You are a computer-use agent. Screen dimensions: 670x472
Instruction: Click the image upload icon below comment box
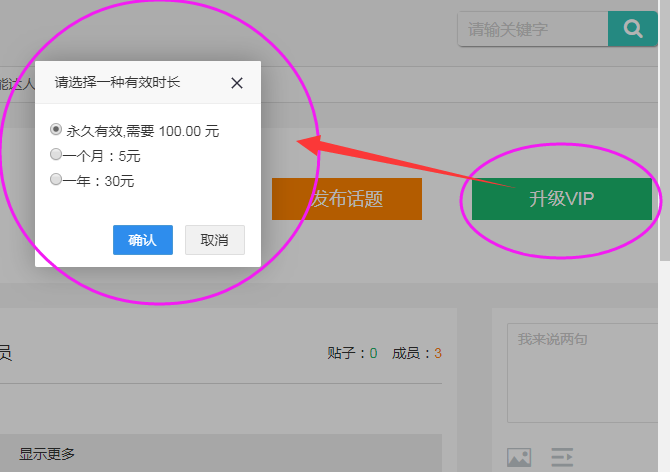point(519,457)
